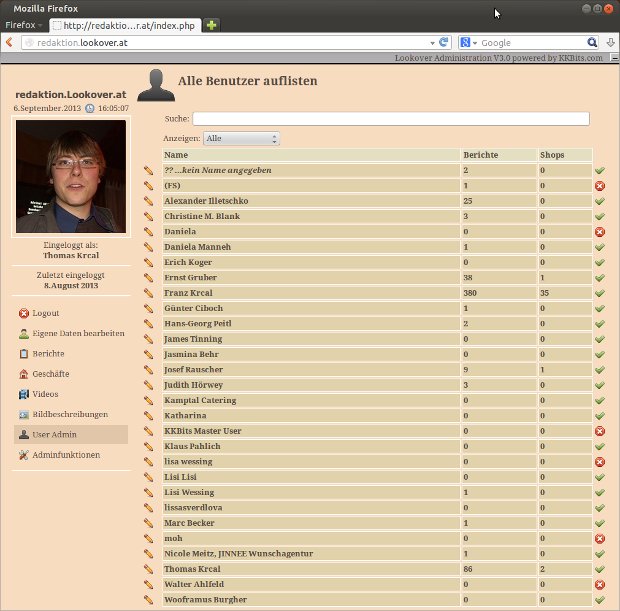Image resolution: width=620 pixels, height=611 pixels.
Task: Select the name Hans-Georg Peitl
Action: (x=198, y=323)
